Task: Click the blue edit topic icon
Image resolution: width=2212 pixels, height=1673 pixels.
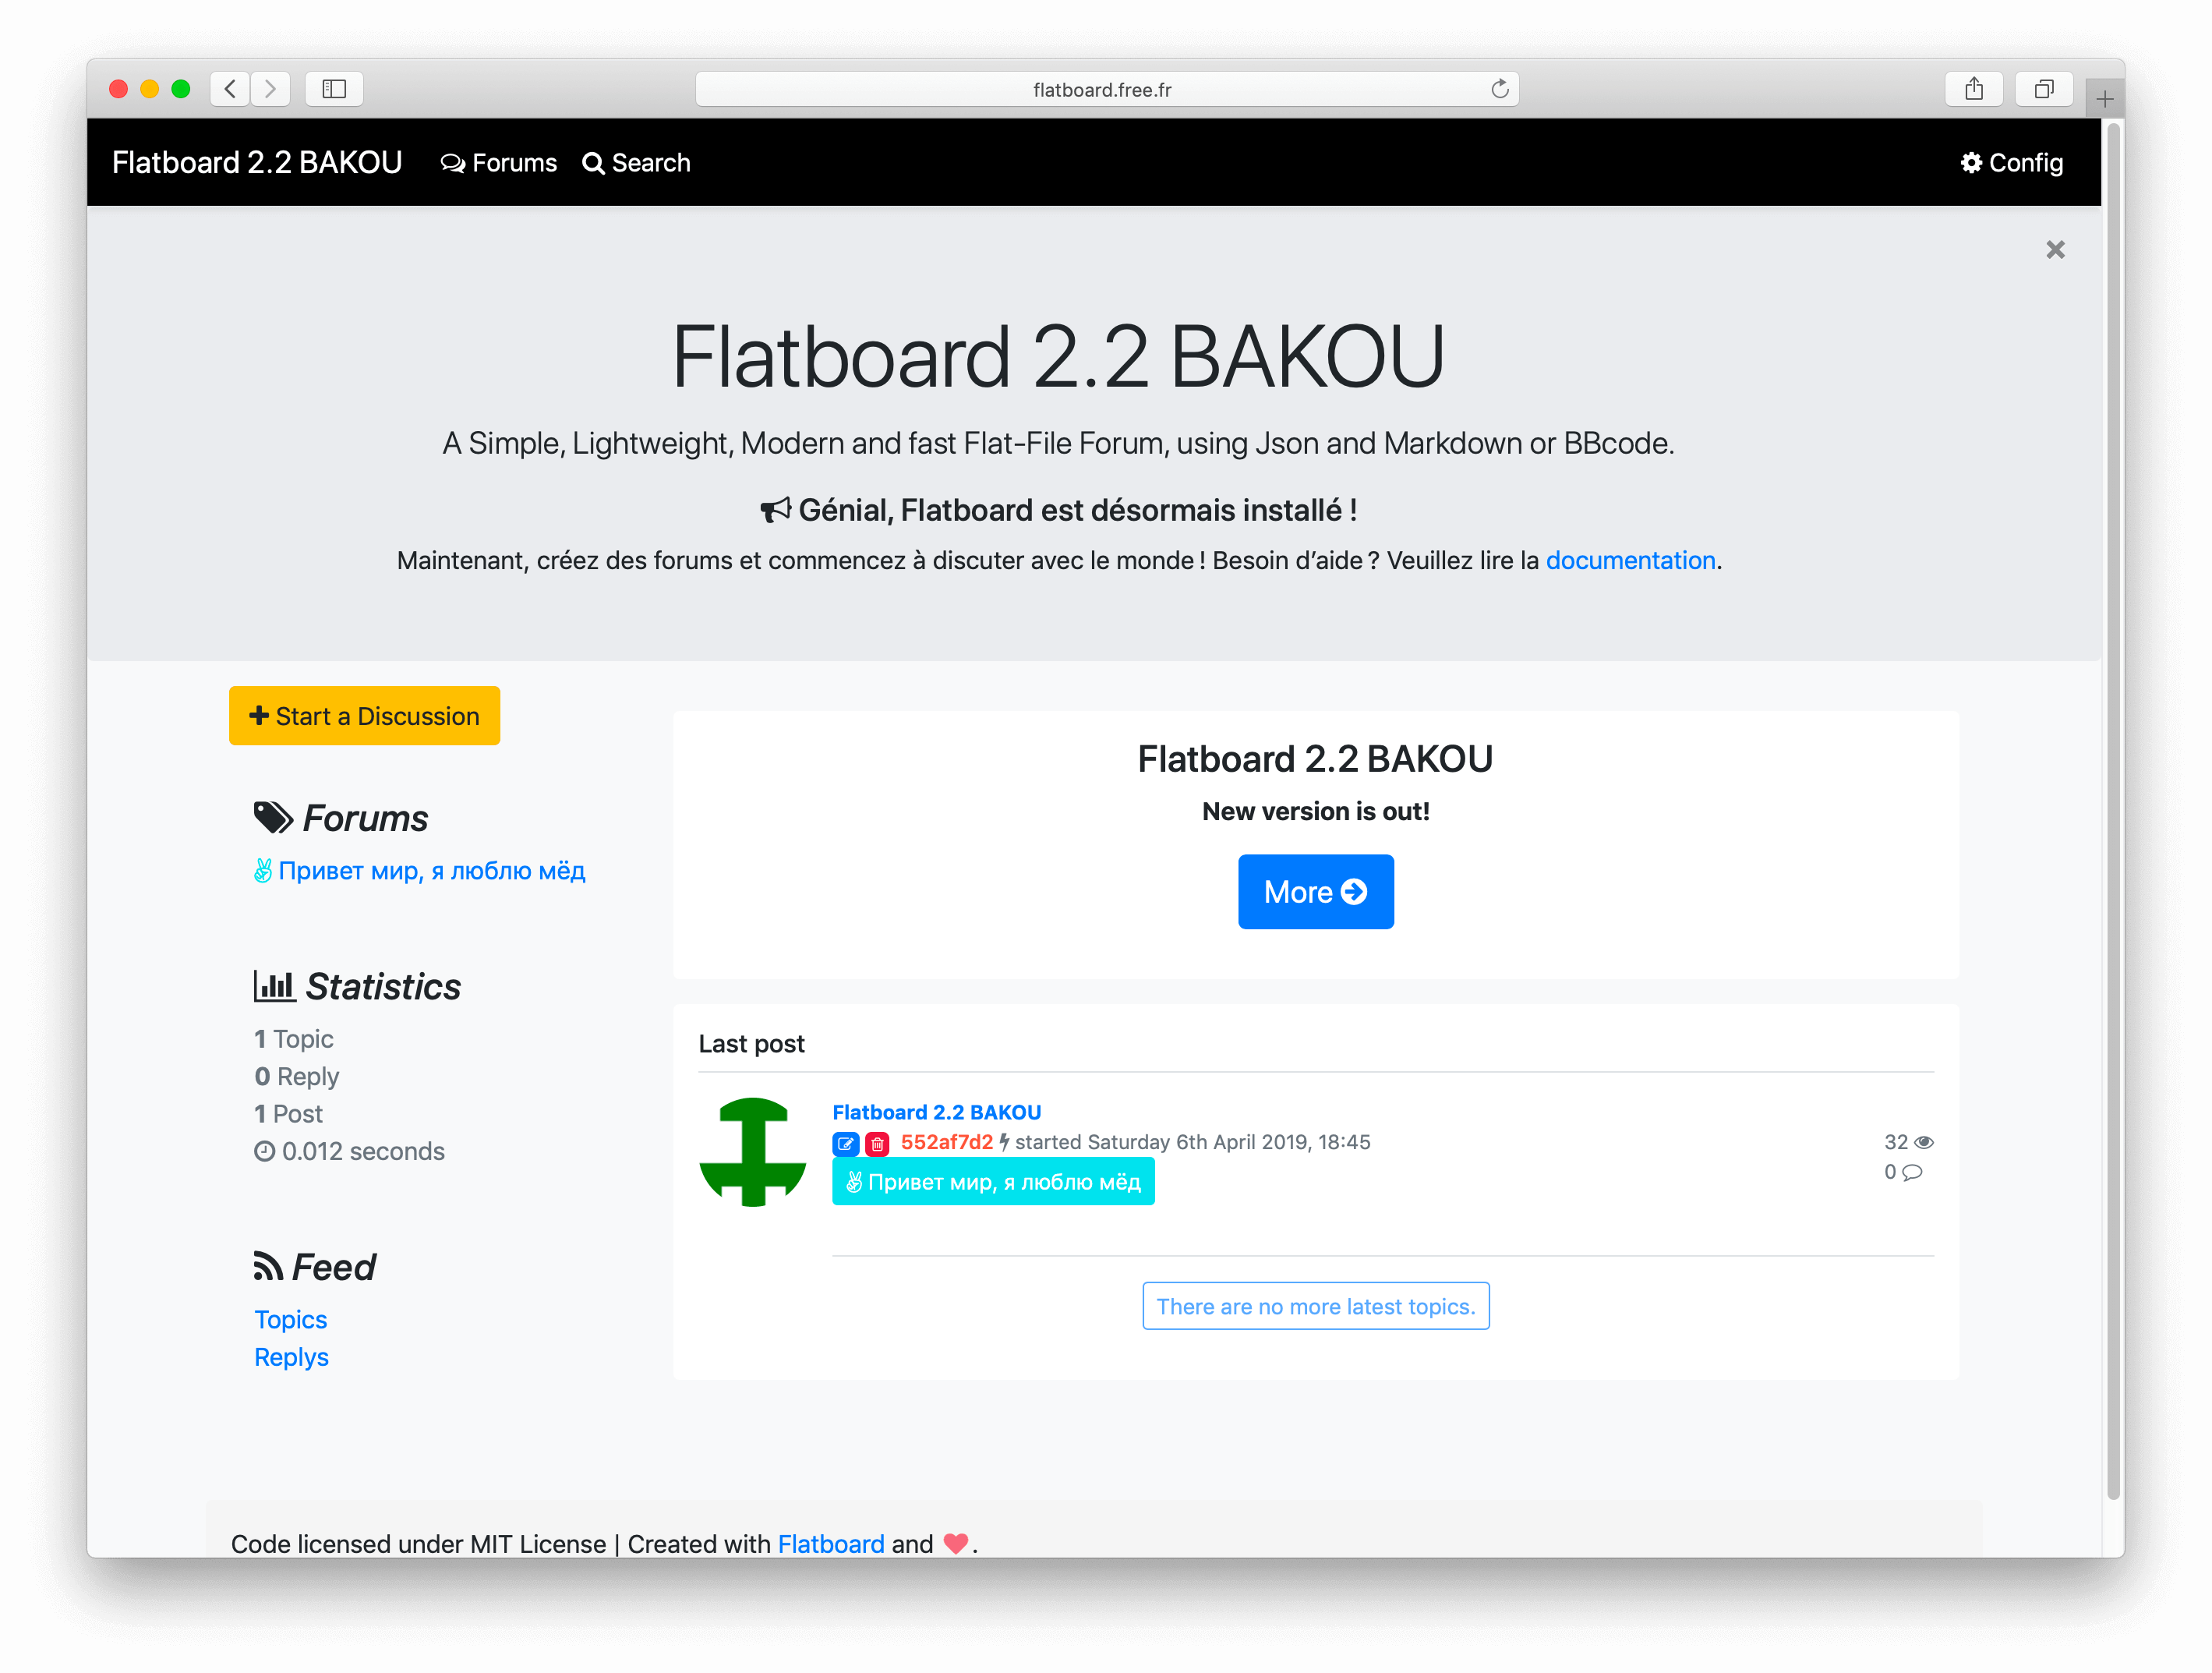Action: click(x=845, y=1143)
